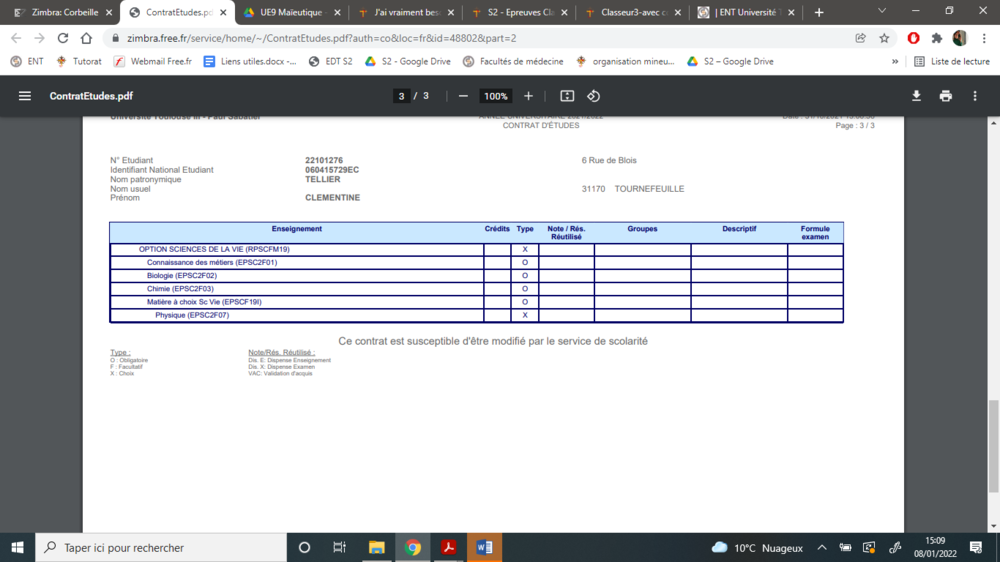Click the PDF page number field

pos(401,96)
